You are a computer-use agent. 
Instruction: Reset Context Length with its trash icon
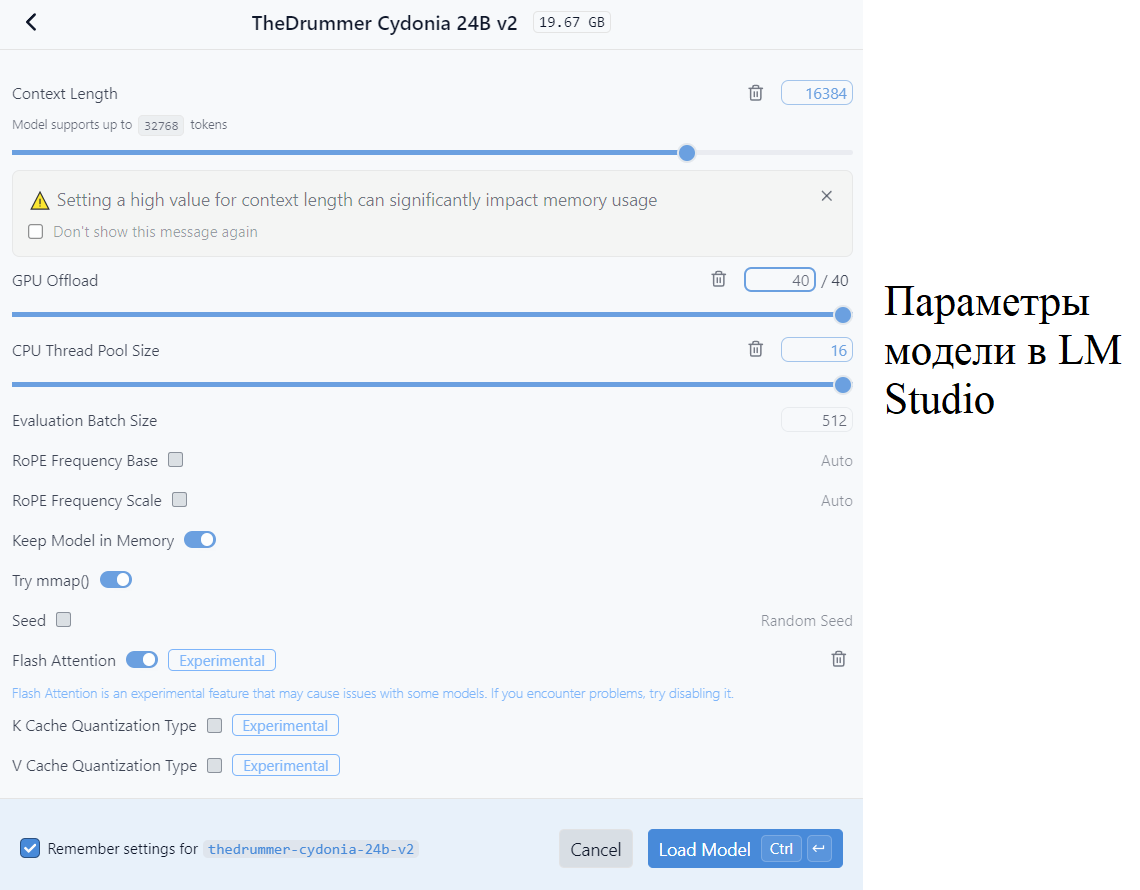point(755,93)
